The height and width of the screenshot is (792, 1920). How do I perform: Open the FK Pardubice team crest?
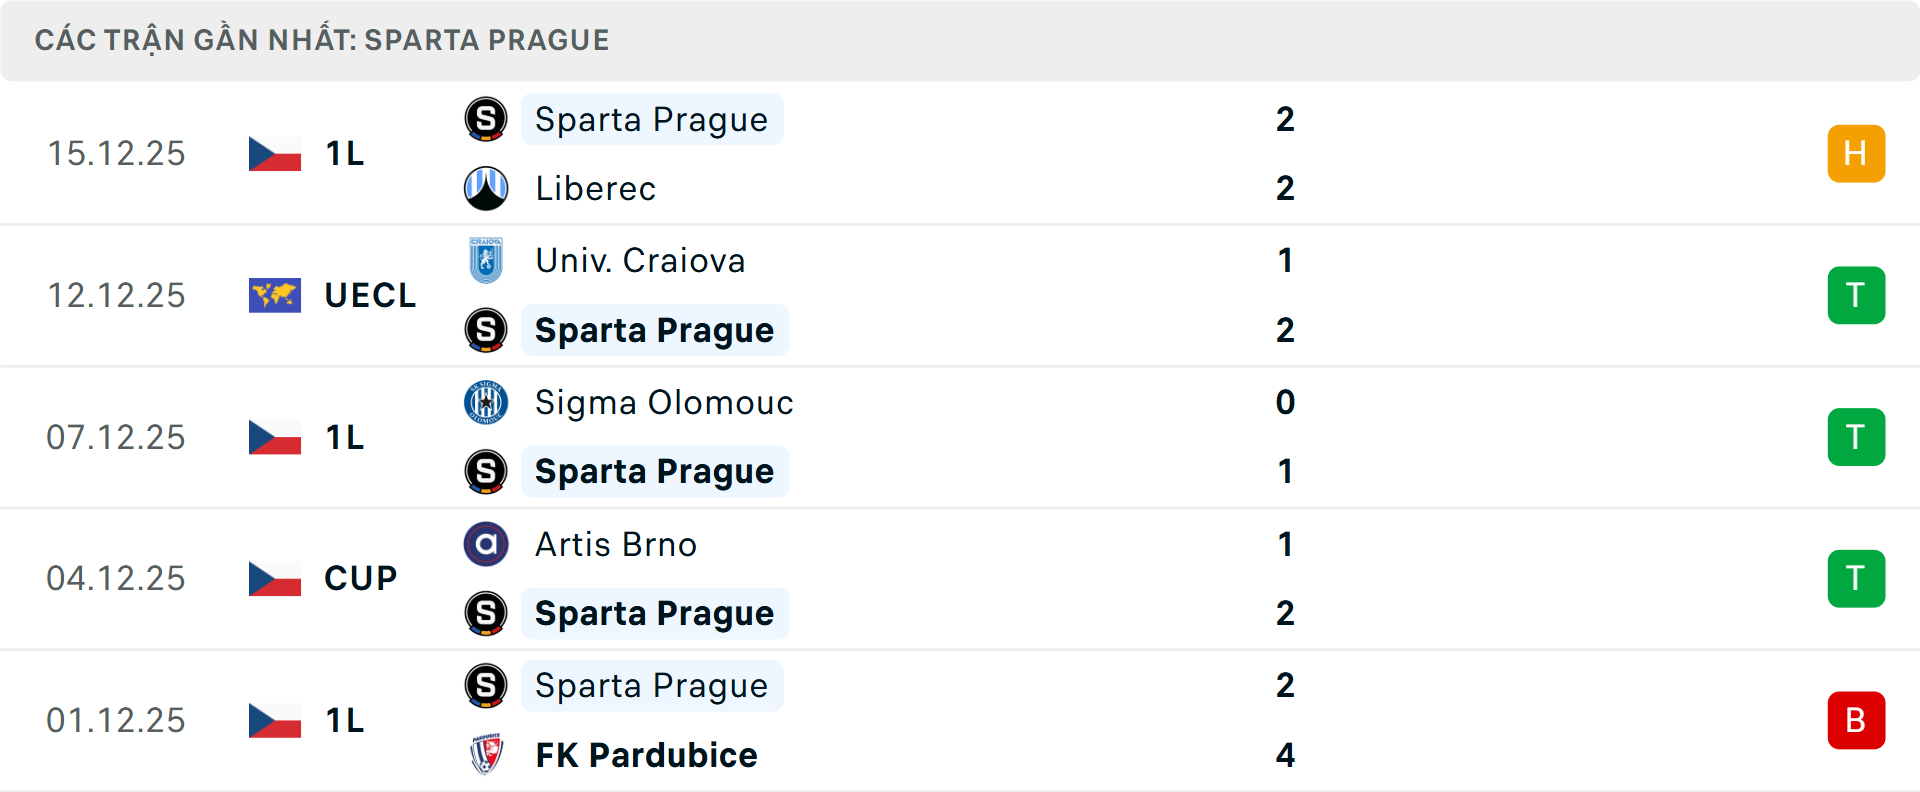tap(486, 755)
